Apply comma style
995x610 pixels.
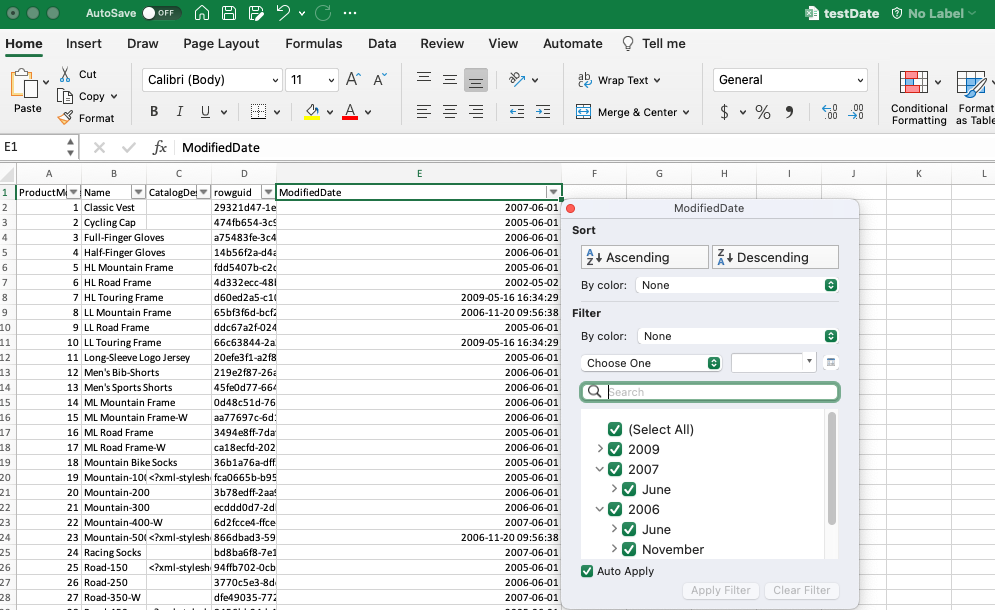(789, 112)
